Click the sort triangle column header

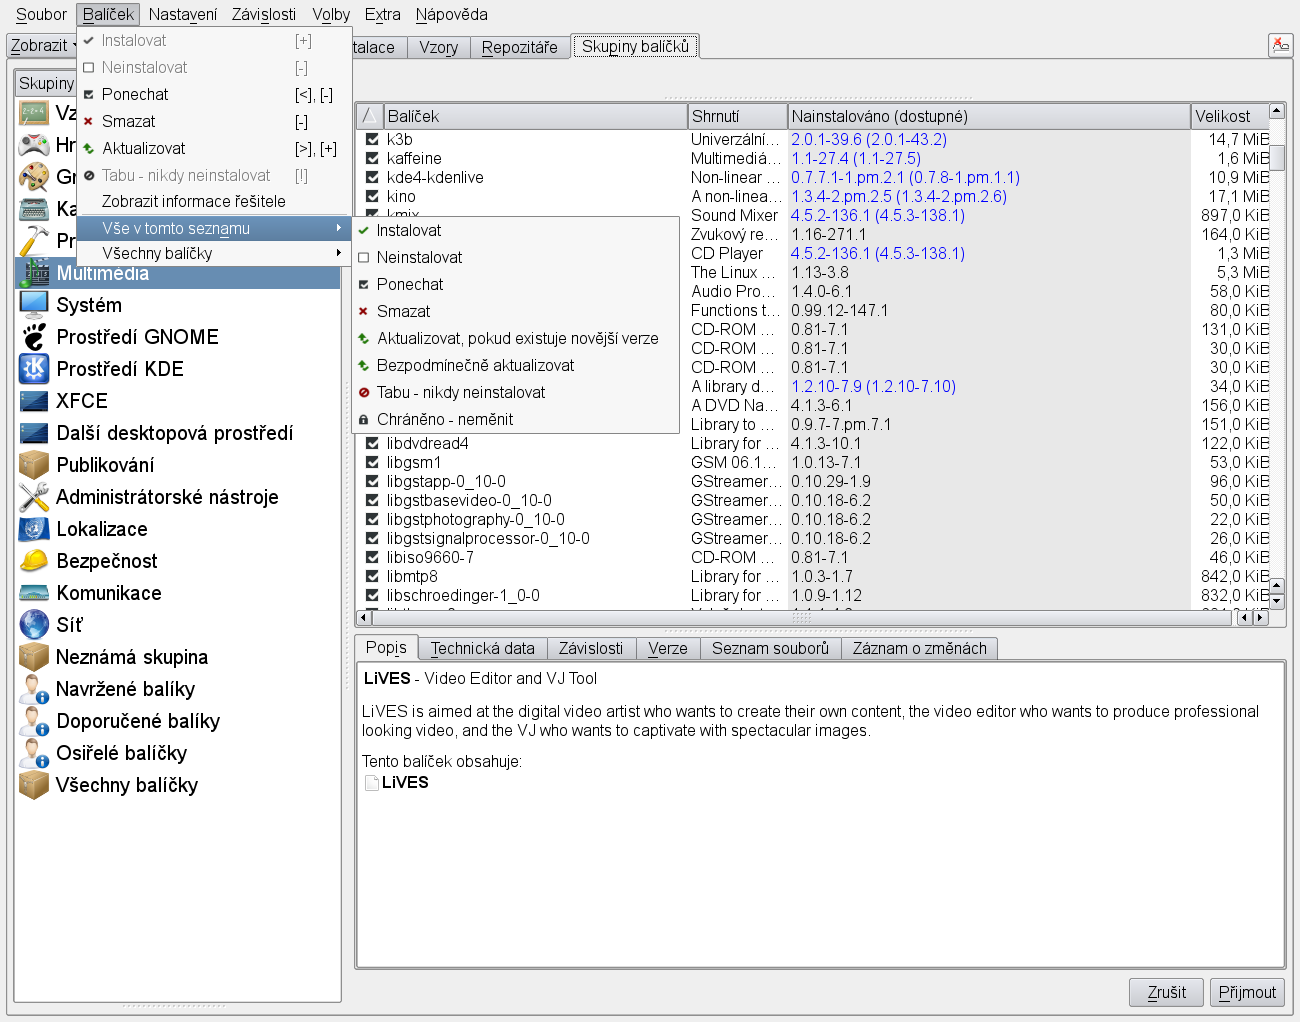point(369,116)
